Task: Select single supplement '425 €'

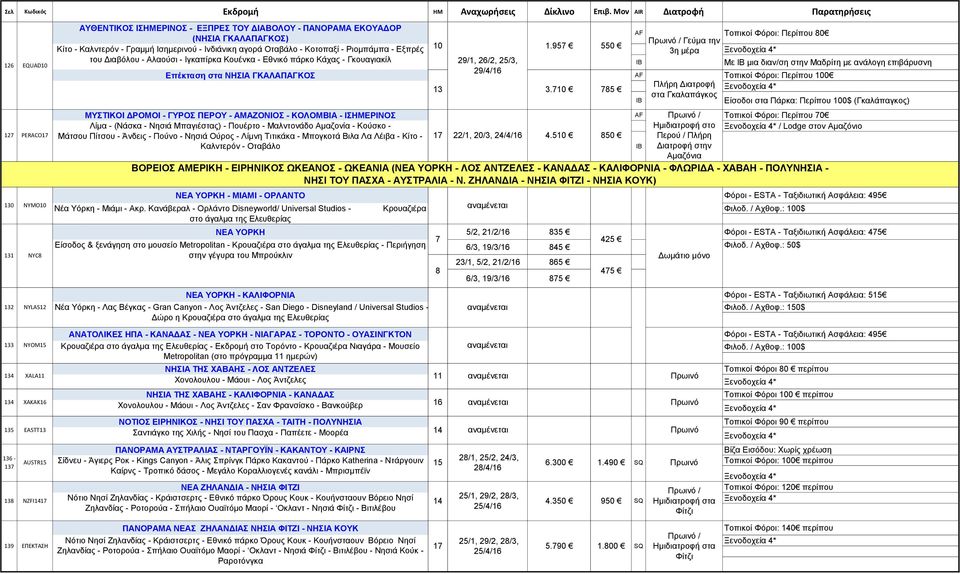Action: [x=611, y=239]
